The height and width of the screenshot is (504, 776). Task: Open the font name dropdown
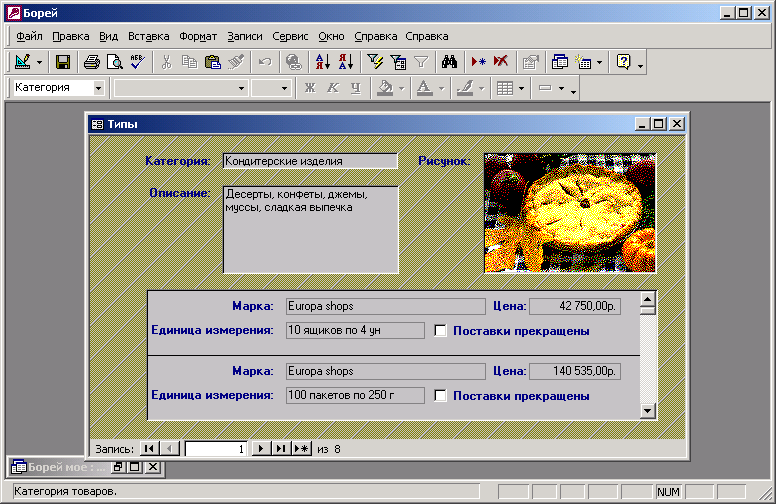pyautogui.click(x=241, y=88)
